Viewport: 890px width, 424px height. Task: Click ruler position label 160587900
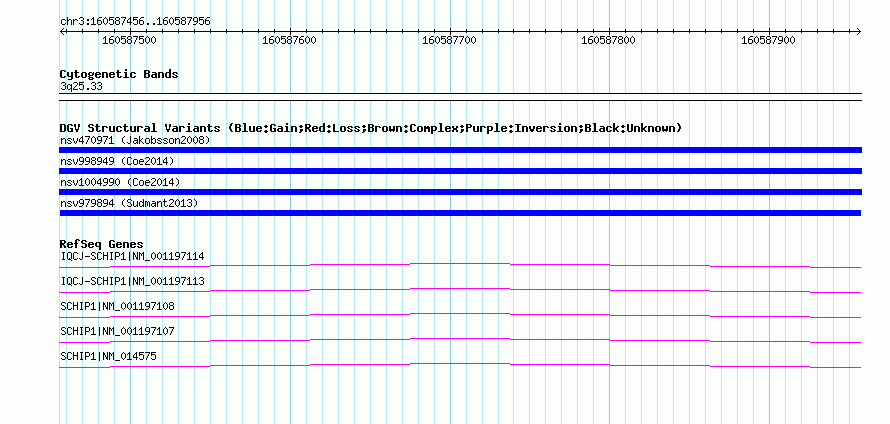tap(769, 40)
